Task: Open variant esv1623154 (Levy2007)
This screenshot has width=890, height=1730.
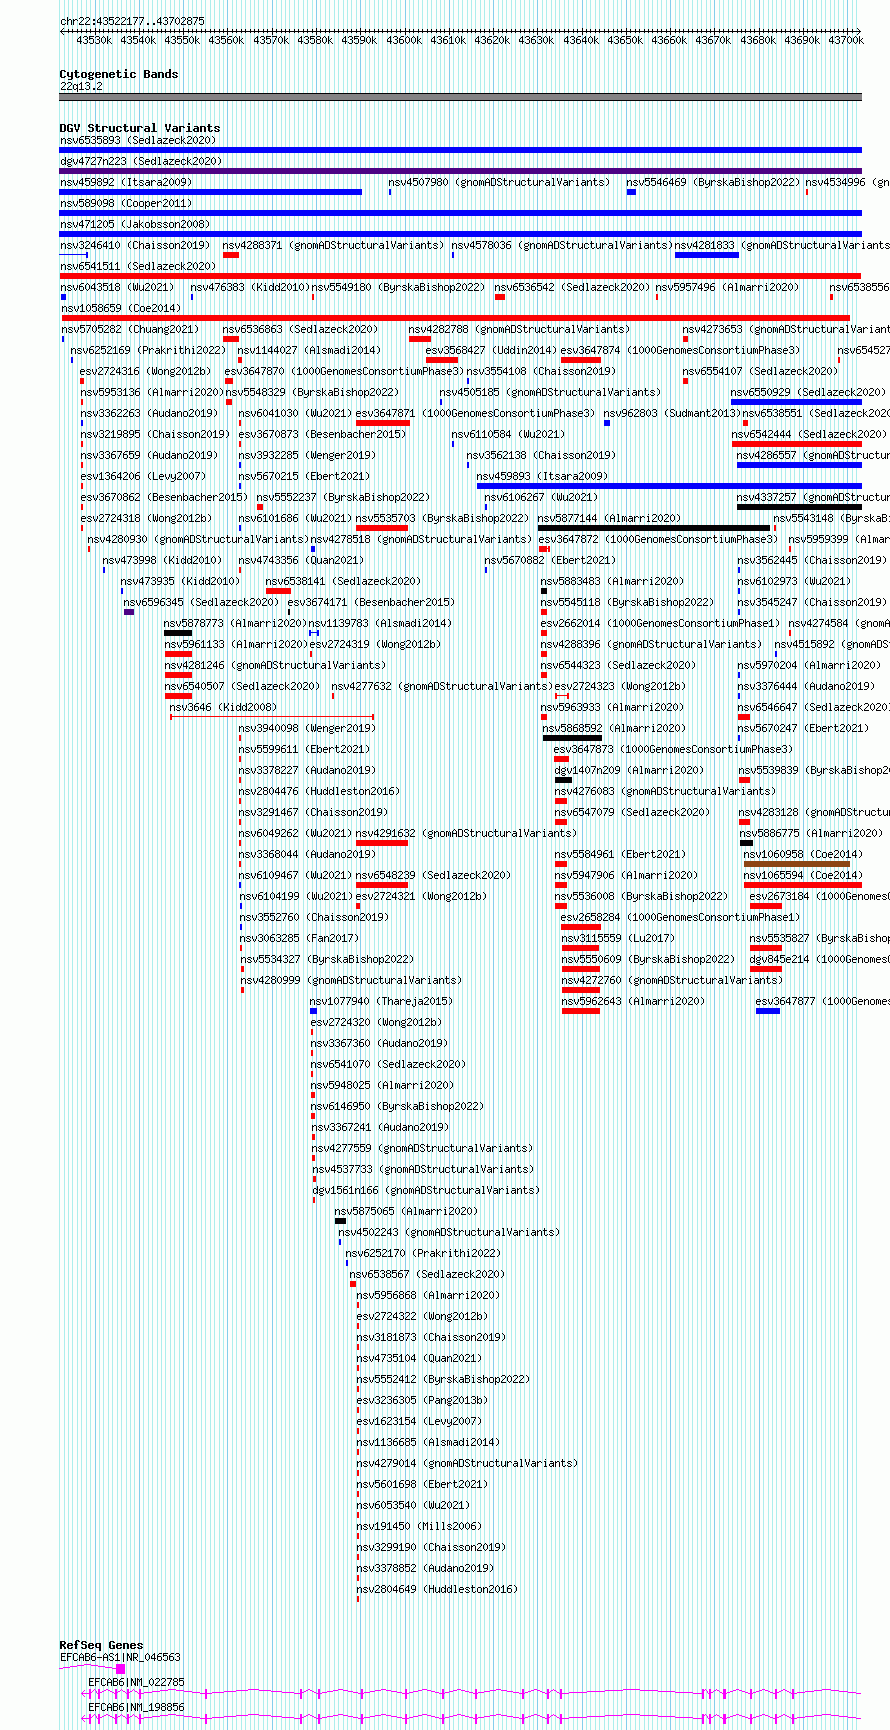Action: [418, 1421]
